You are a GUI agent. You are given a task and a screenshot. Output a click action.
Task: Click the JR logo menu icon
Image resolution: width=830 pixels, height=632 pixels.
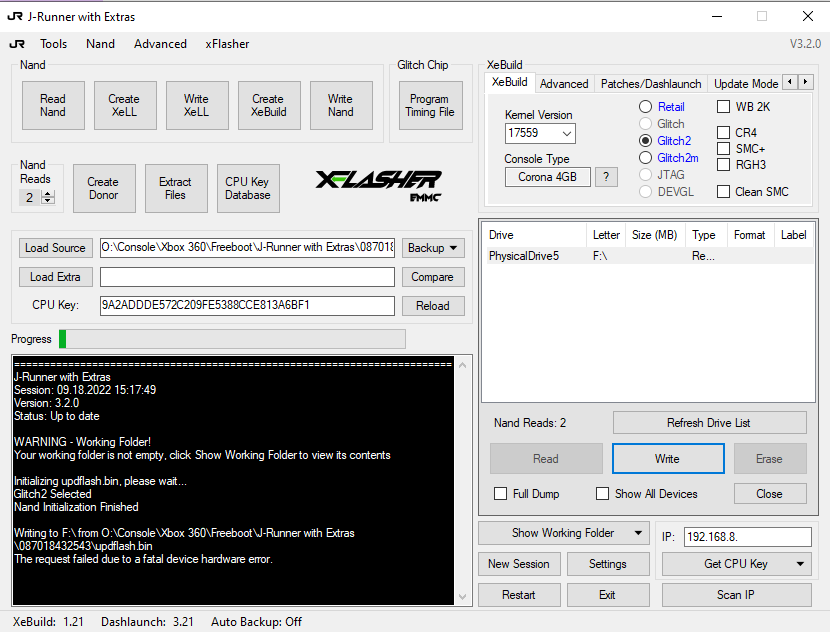point(17,44)
